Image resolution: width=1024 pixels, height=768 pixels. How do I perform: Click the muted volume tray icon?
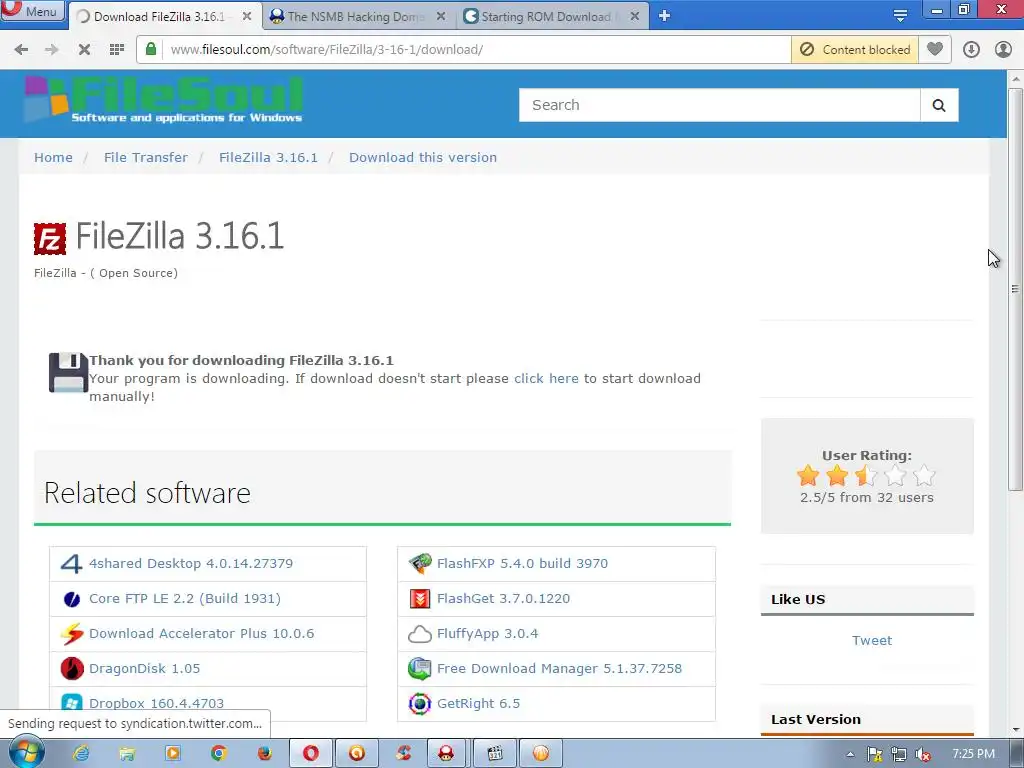coord(923,754)
